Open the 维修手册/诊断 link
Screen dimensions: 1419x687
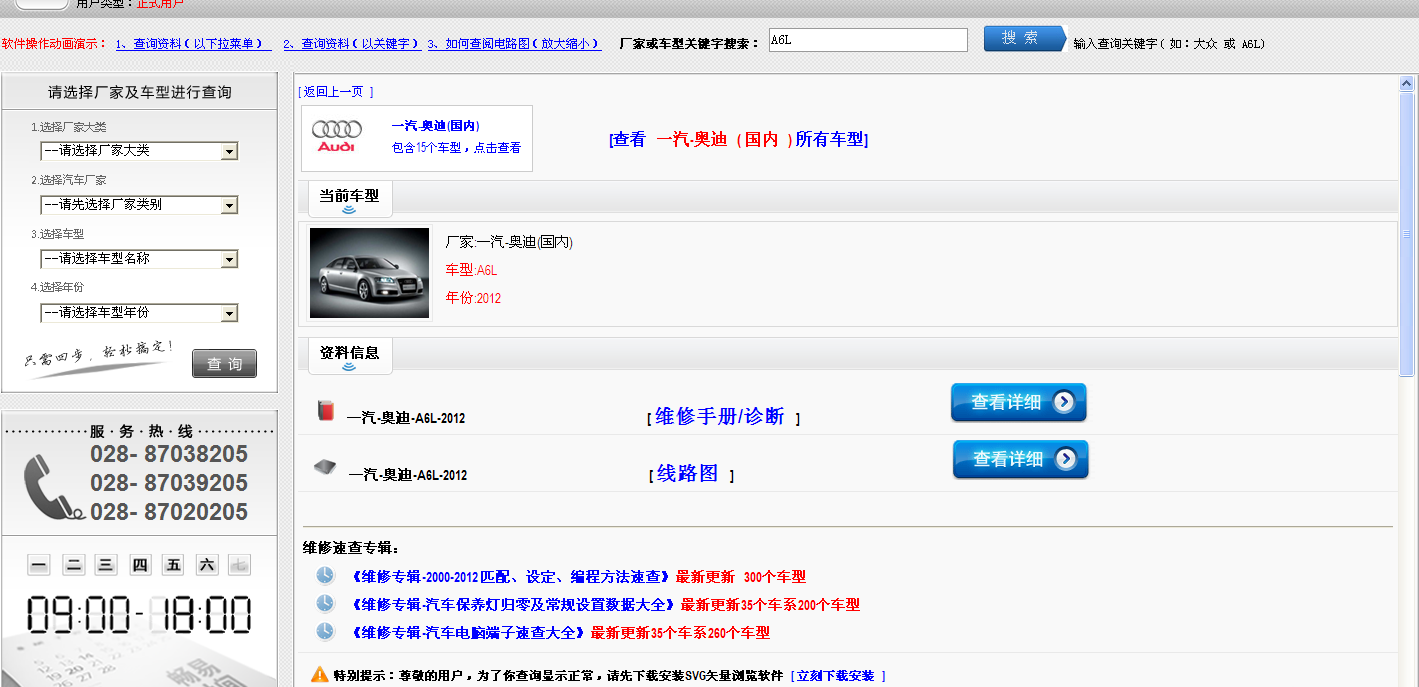click(720, 417)
